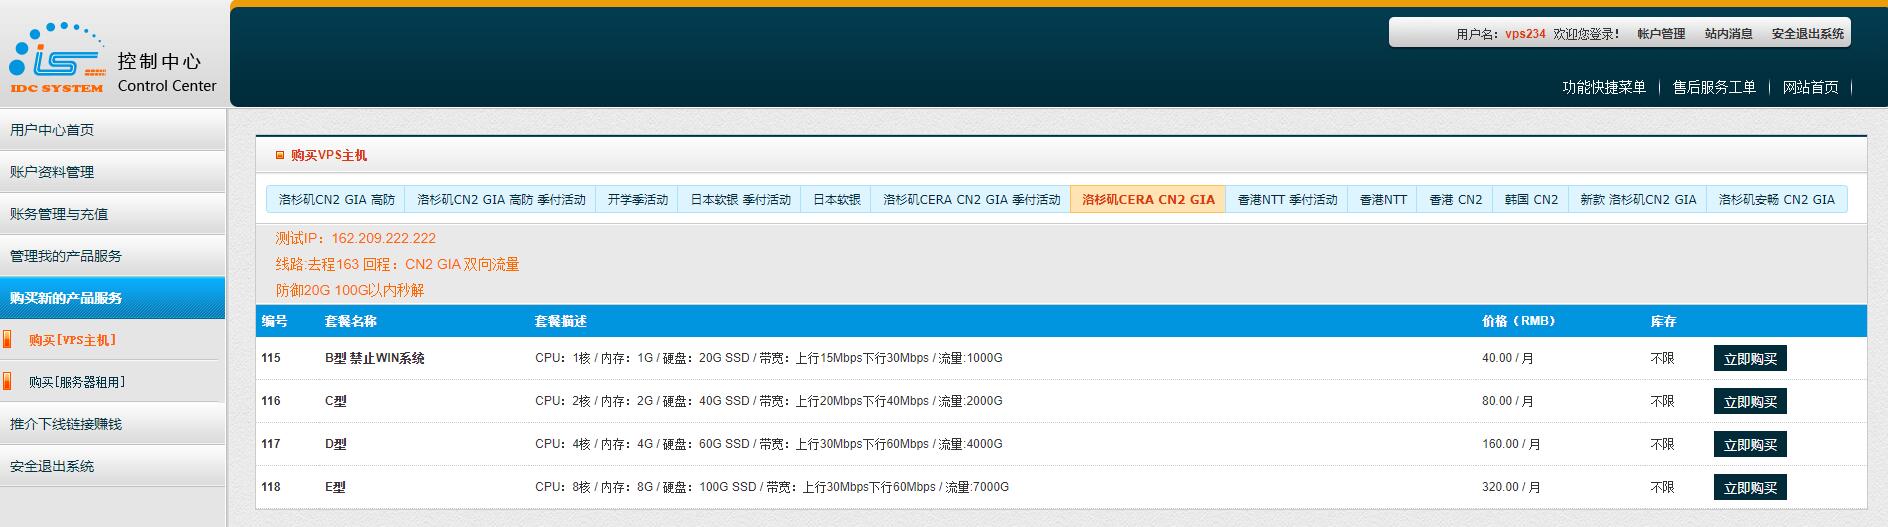Open 售后服务工单 link
The height and width of the screenshot is (527, 1888).
1714,87
